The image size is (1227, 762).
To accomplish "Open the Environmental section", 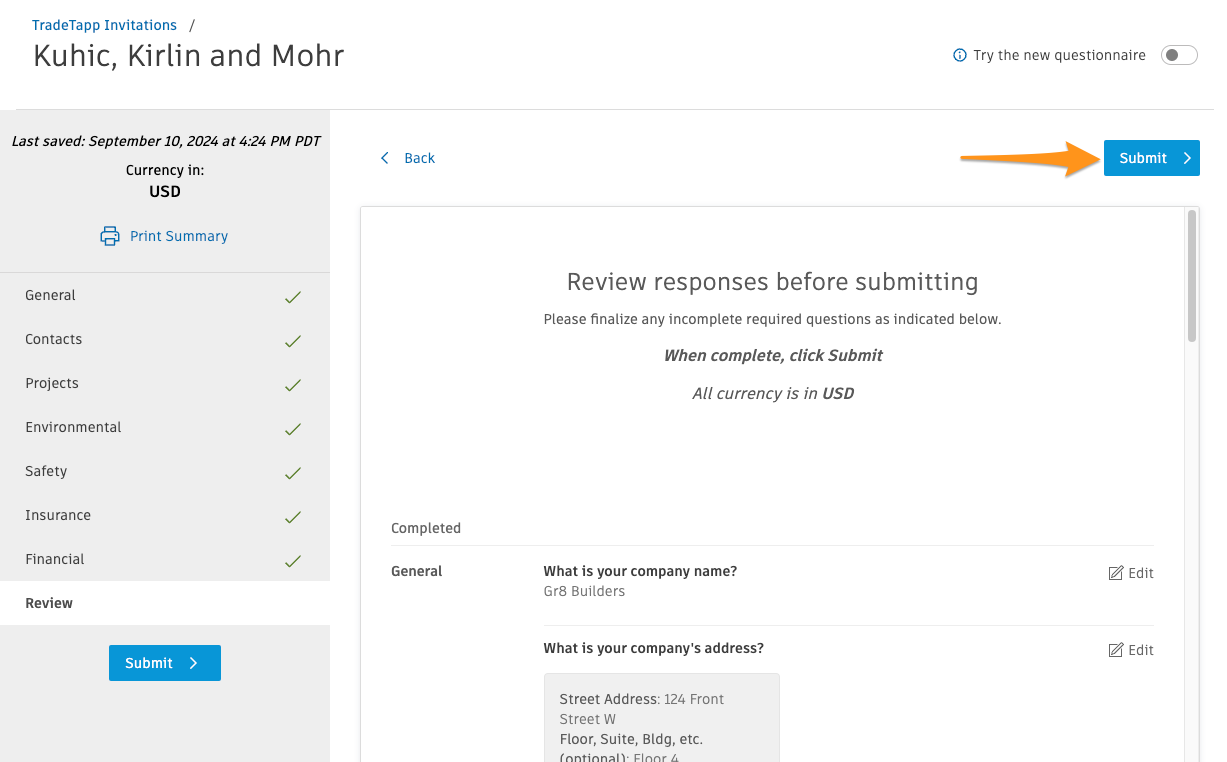I will [x=72, y=427].
